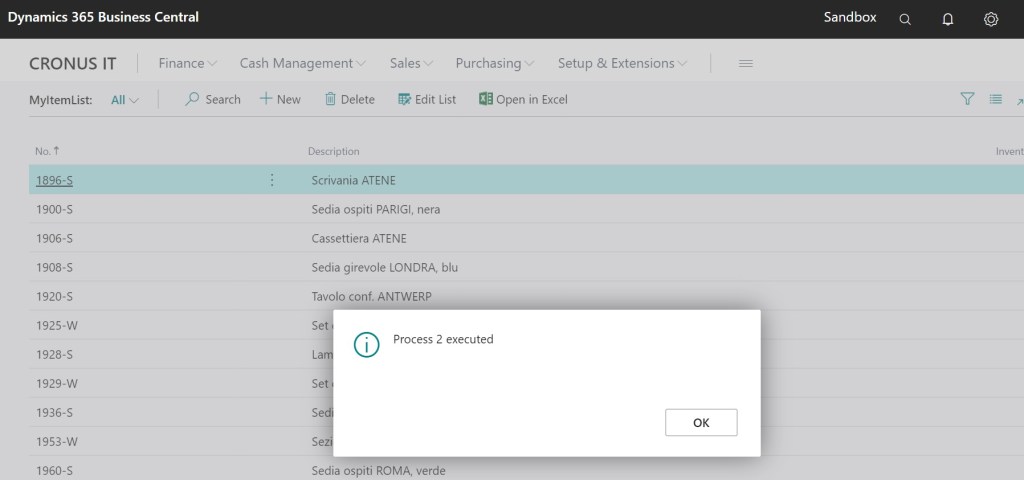Viewport: 1024px width, 480px height.
Task: Click the search magnifier icon in top bar
Action: tap(905, 19)
